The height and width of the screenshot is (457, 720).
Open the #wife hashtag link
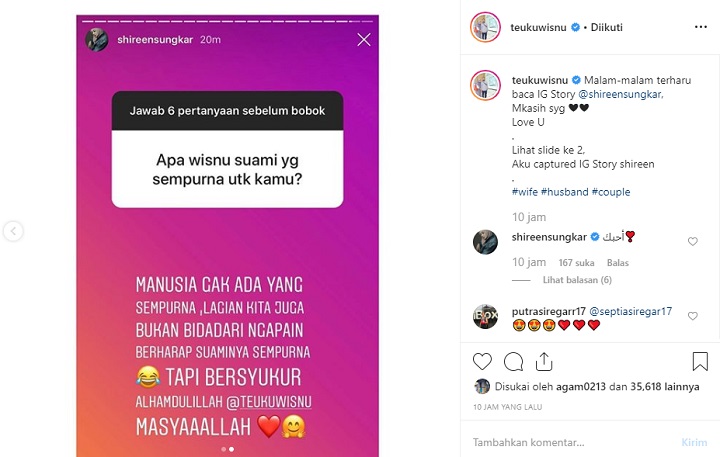point(525,192)
